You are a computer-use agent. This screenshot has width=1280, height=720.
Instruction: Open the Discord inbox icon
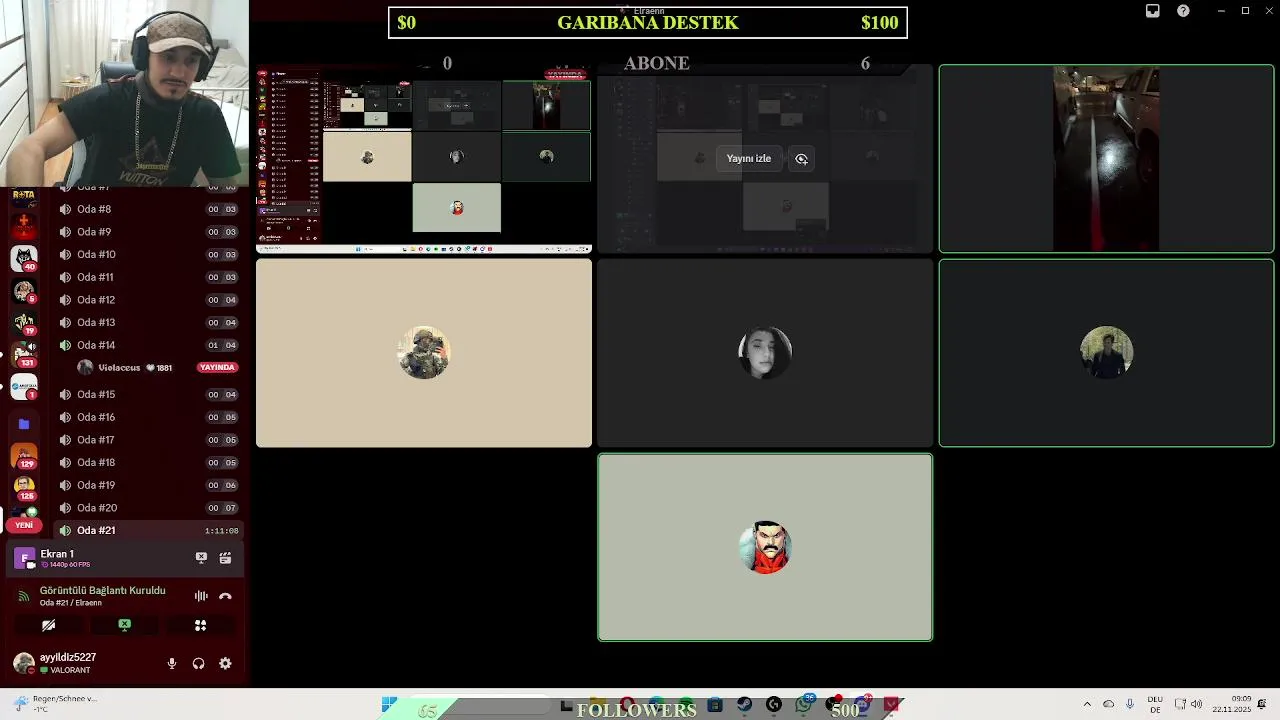click(1152, 11)
